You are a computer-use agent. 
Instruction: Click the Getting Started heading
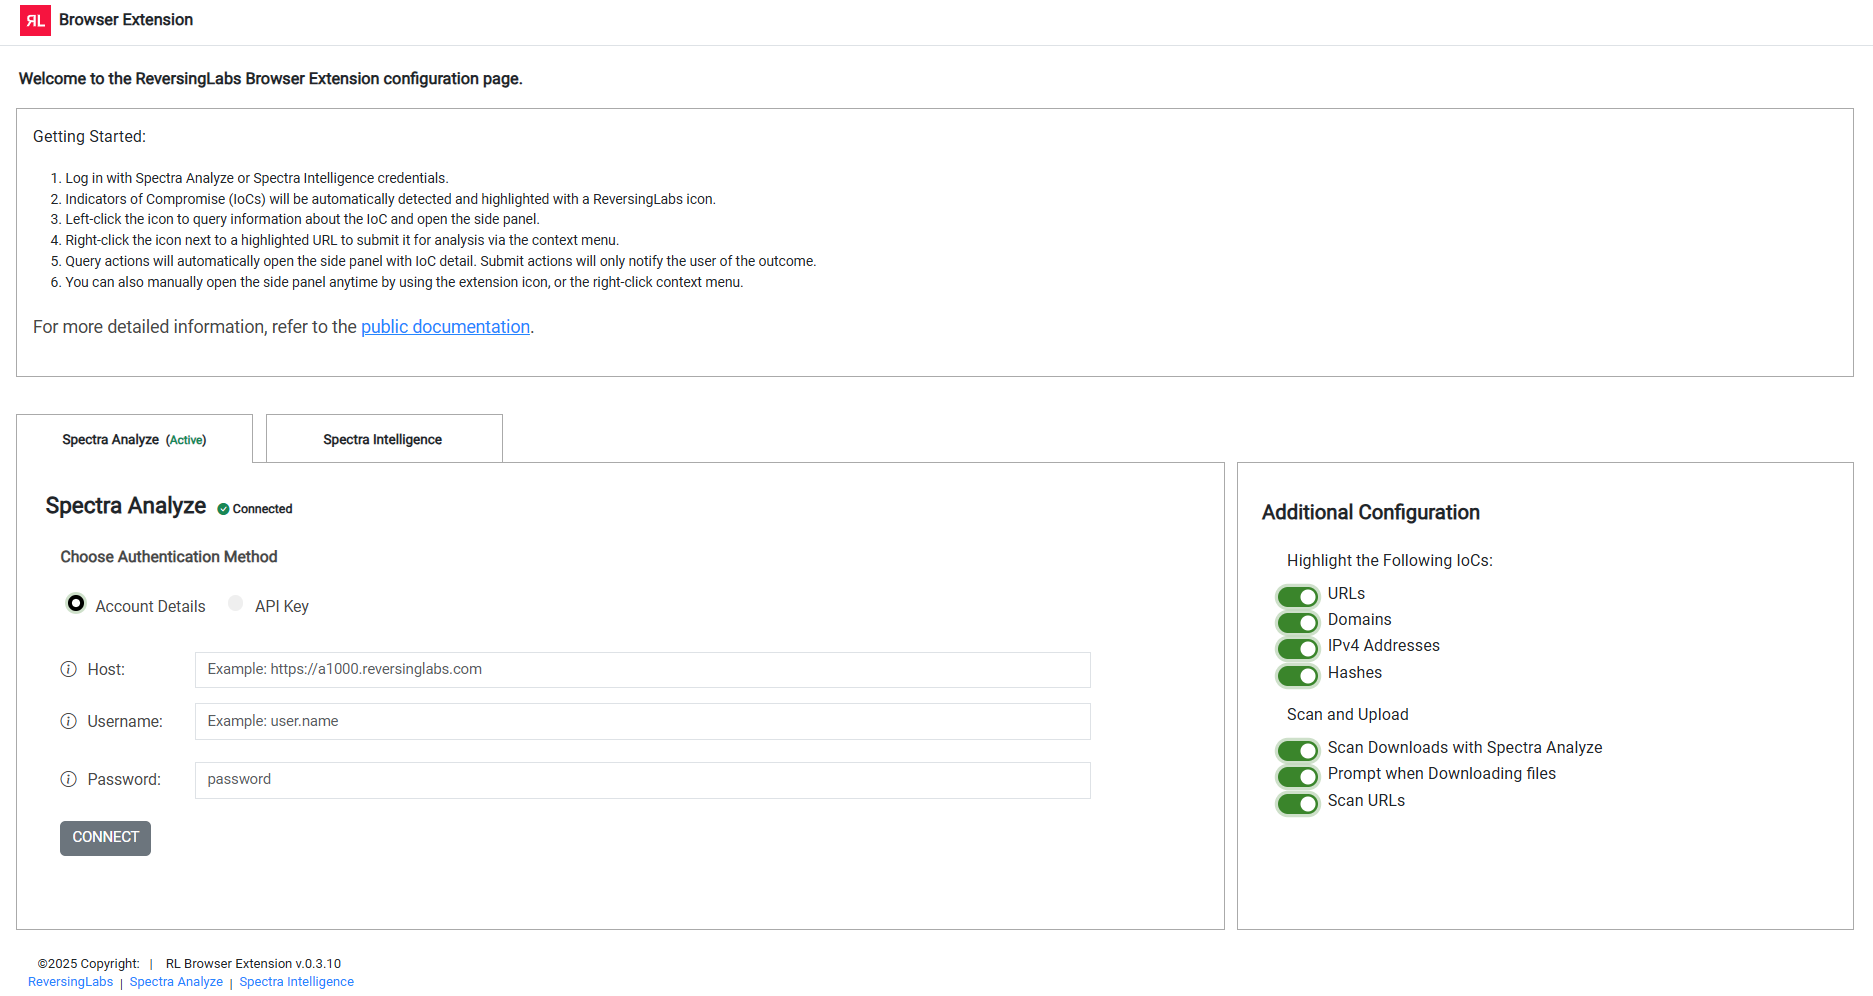pos(89,137)
